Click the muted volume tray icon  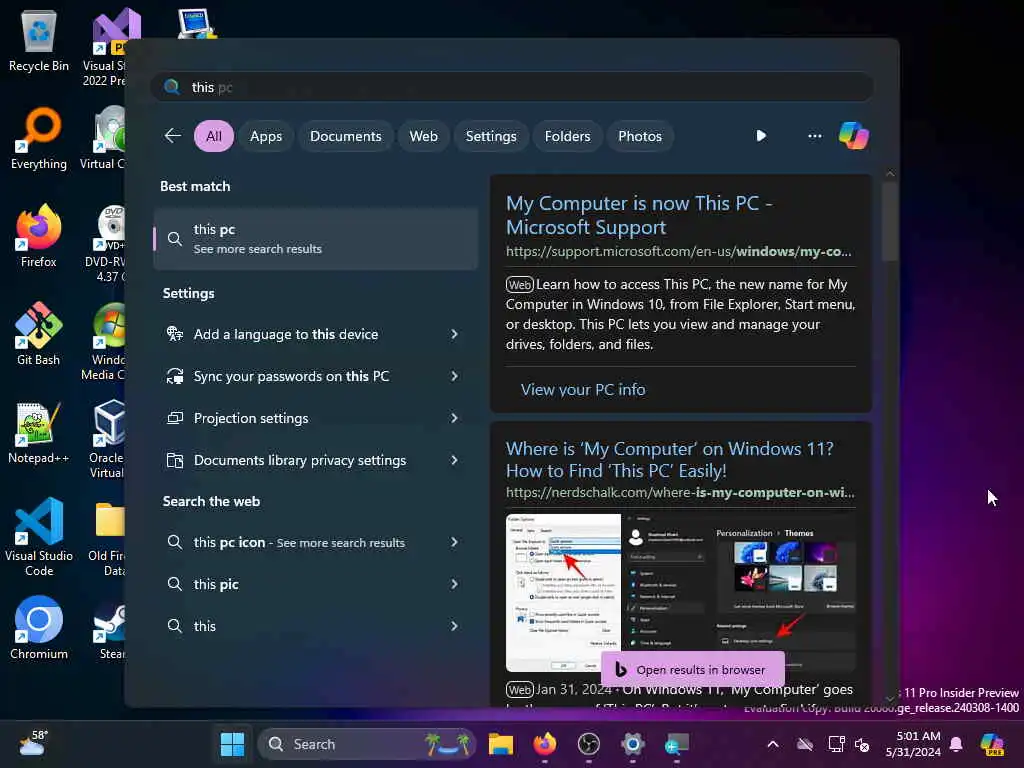[863, 744]
